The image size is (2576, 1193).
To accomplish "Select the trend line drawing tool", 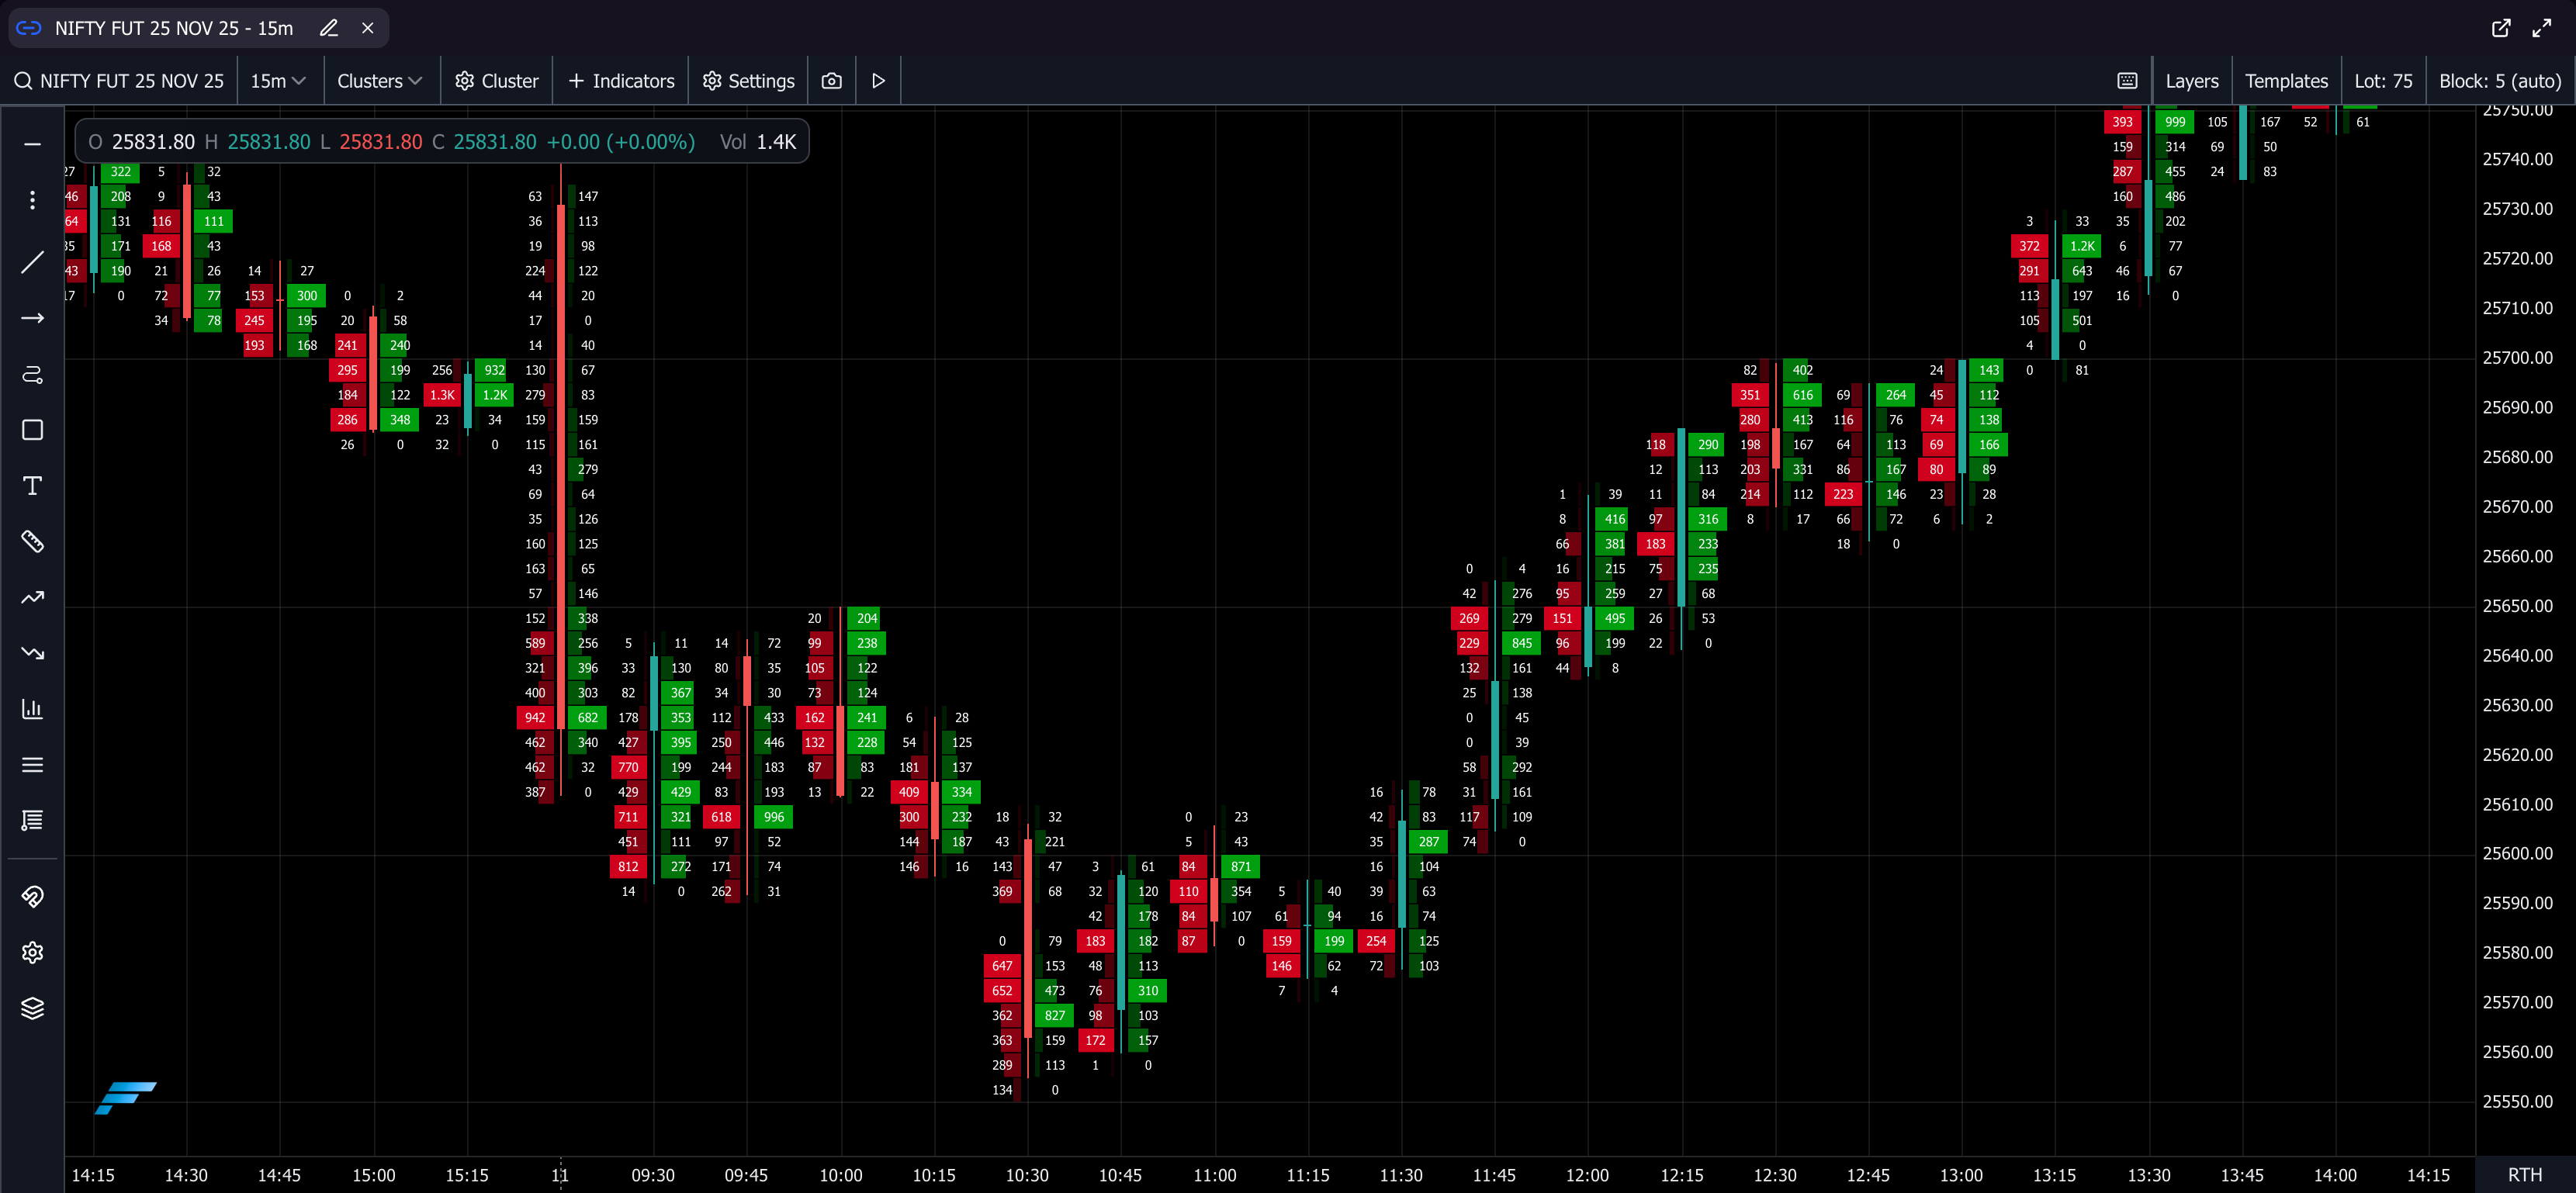I will (x=33, y=262).
